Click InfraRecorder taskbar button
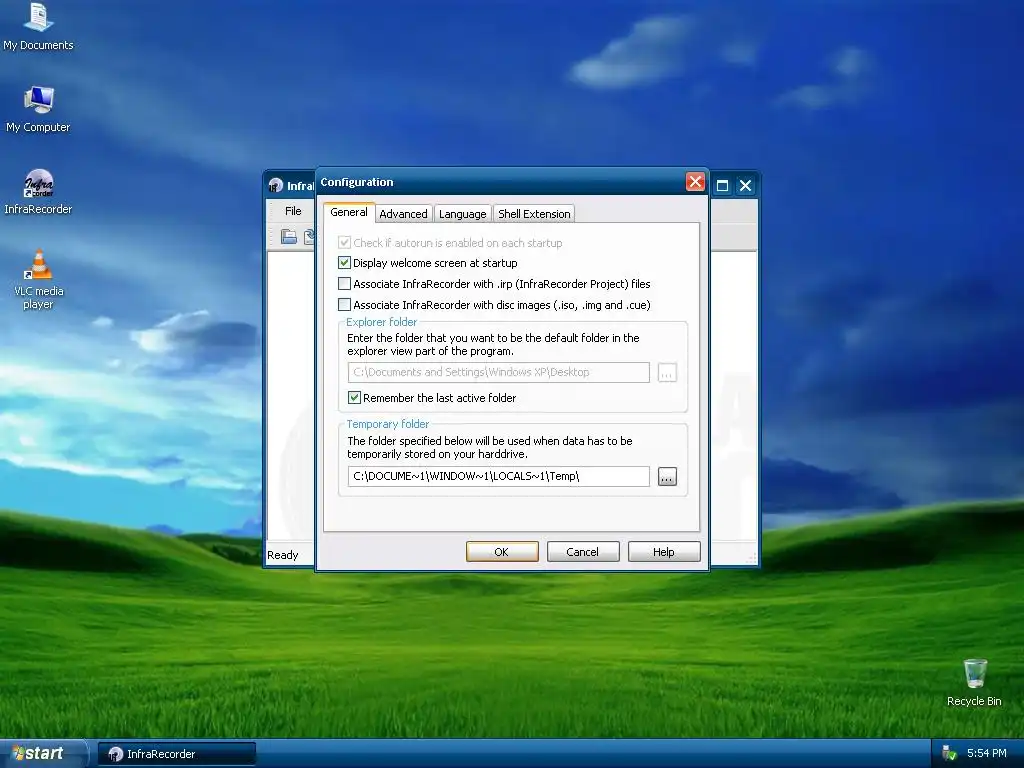 (176, 754)
